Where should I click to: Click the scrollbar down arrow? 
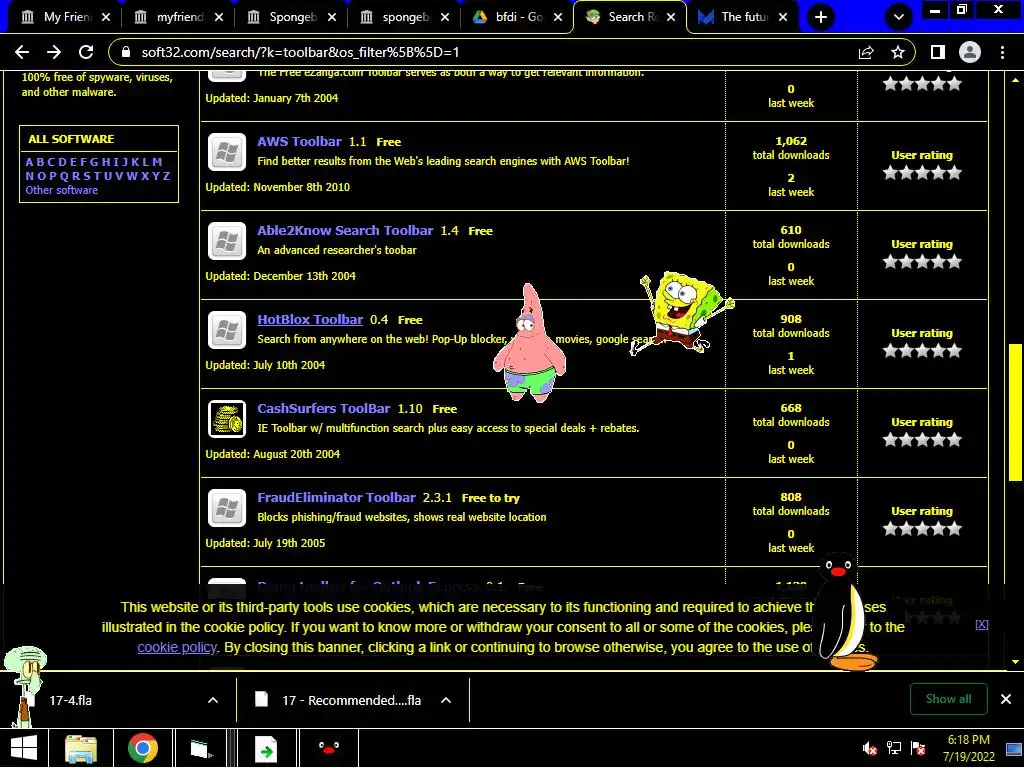(1015, 662)
